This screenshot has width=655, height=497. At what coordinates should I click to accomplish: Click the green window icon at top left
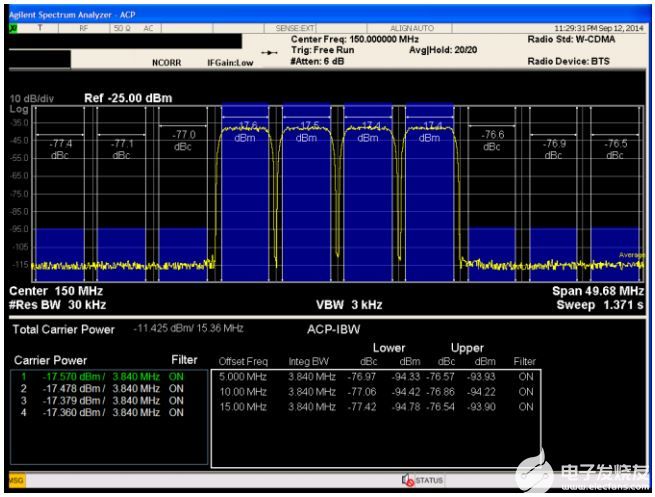coord(14,28)
